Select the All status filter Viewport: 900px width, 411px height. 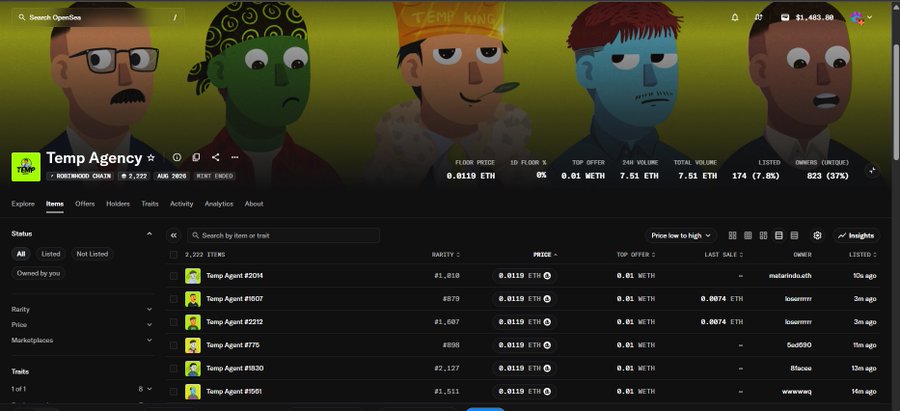21,254
